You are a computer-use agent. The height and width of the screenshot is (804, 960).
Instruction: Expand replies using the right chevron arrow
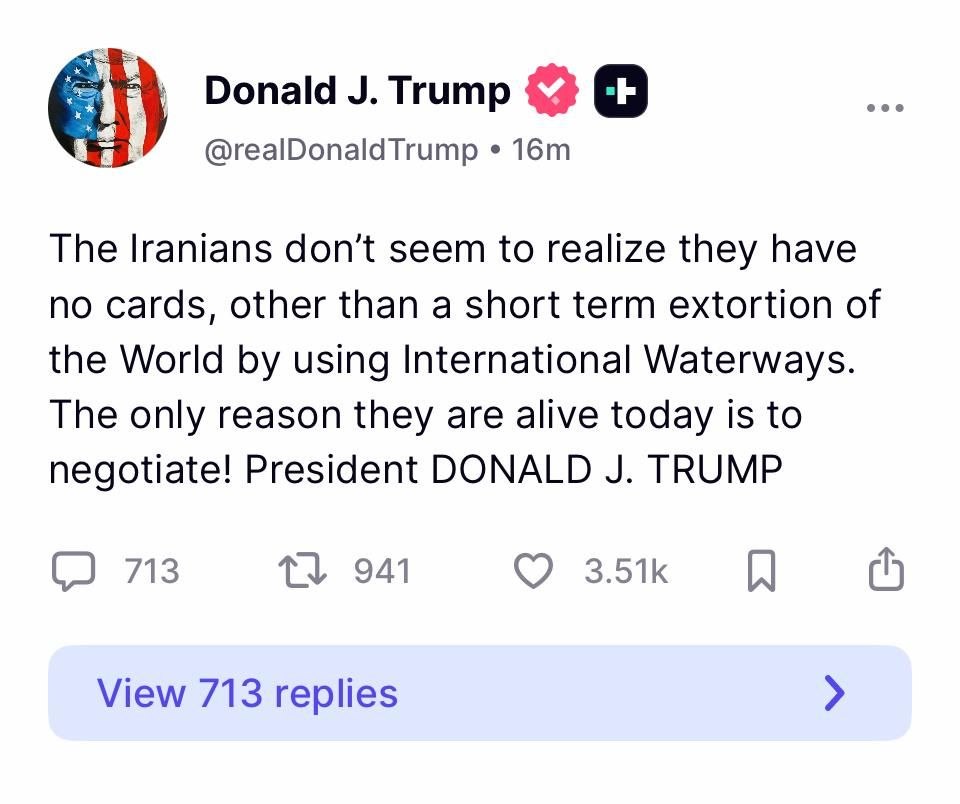coord(835,693)
